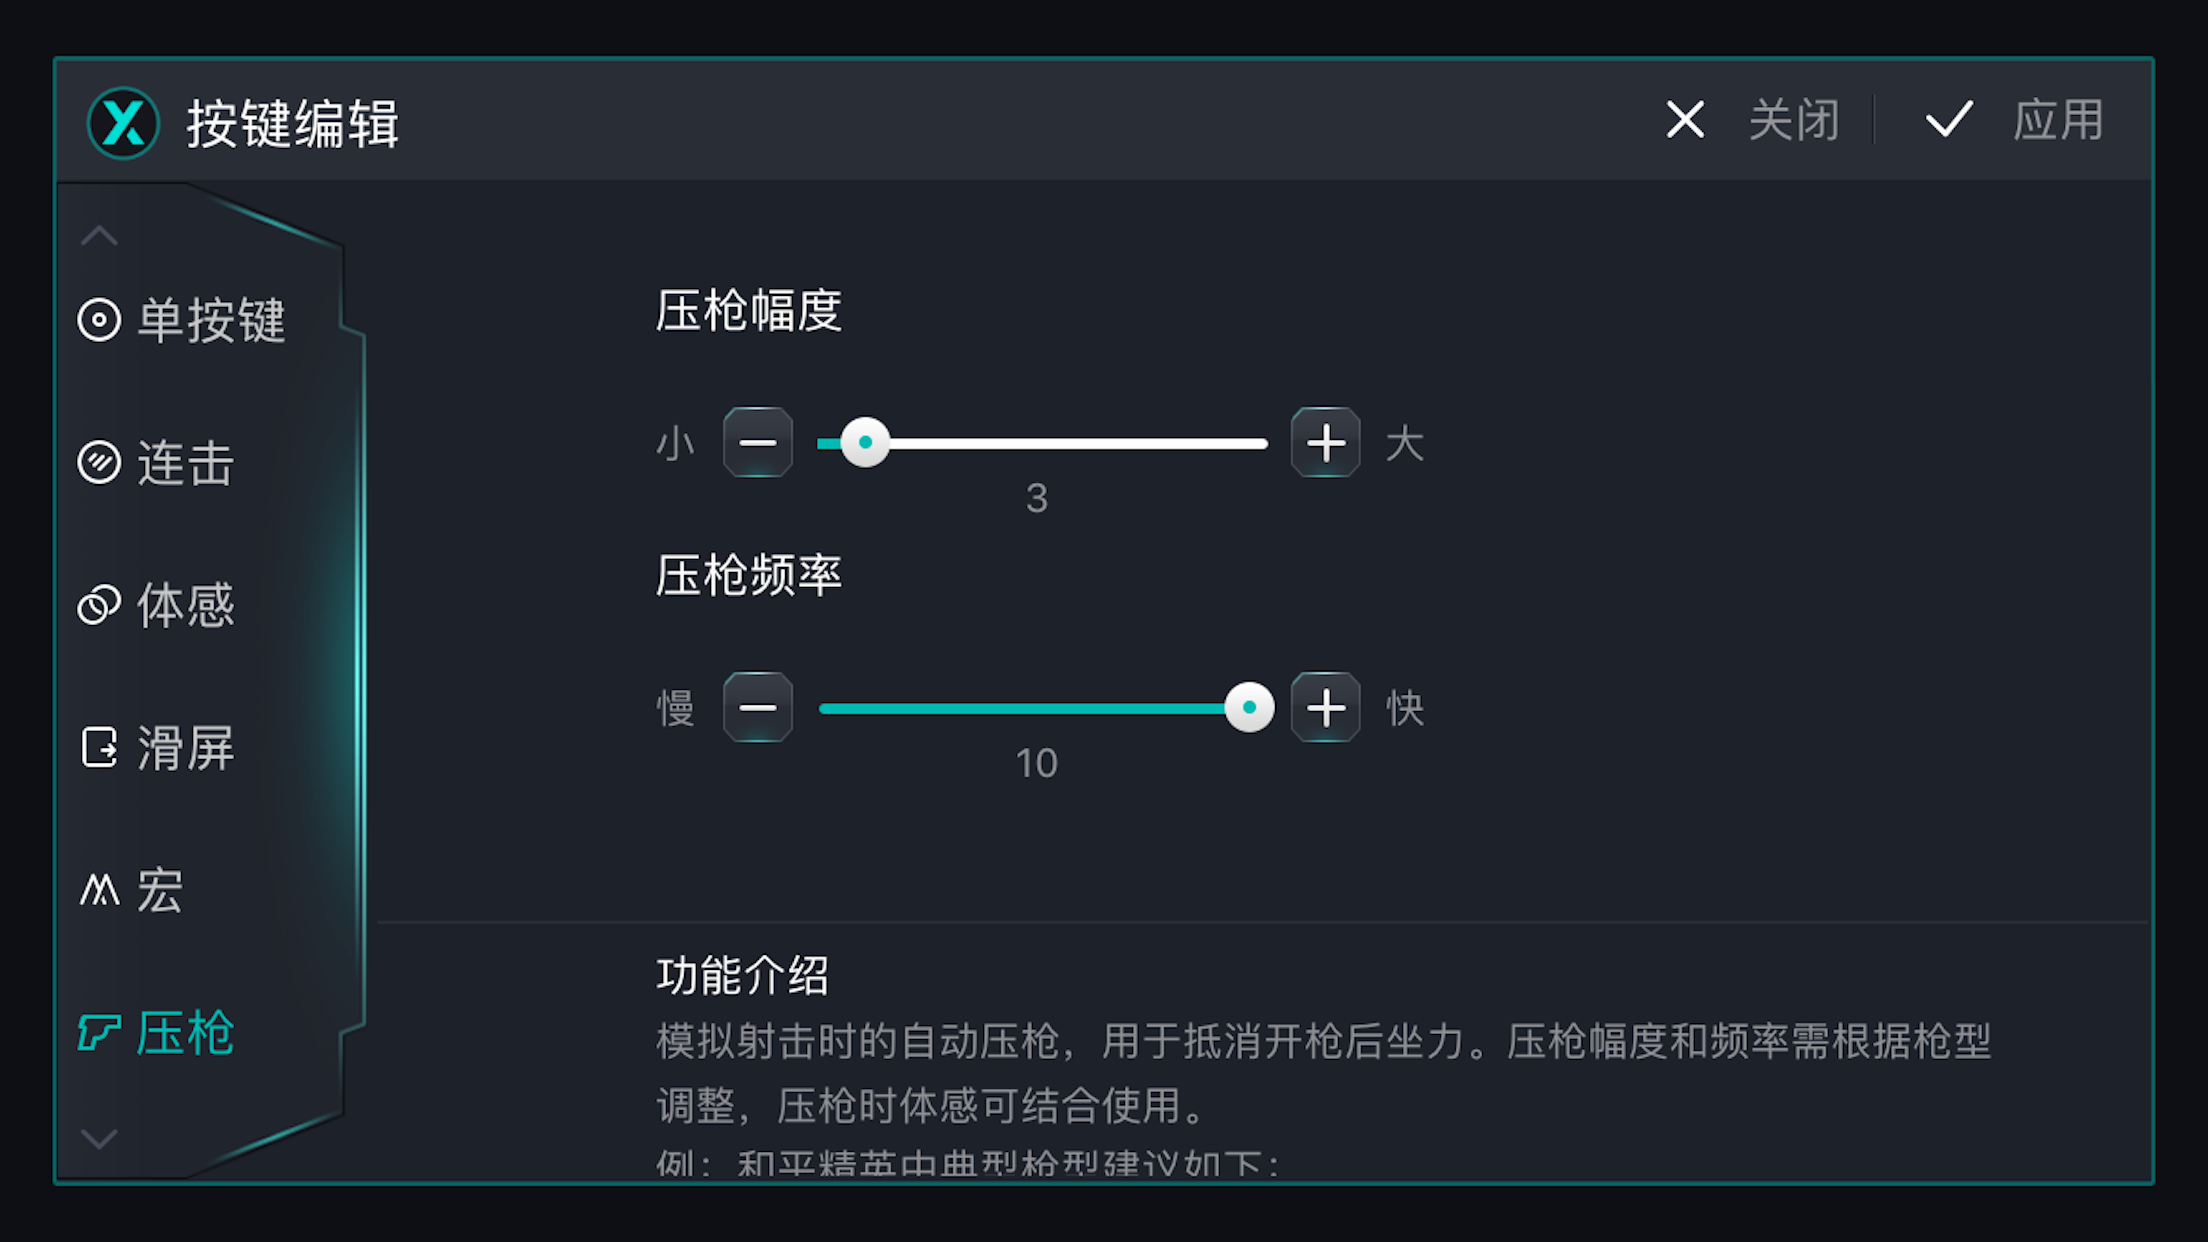Viewport: 2208px width, 1242px height.
Task: Click the 压枪 recoil control icon
Action: click(x=99, y=1033)
